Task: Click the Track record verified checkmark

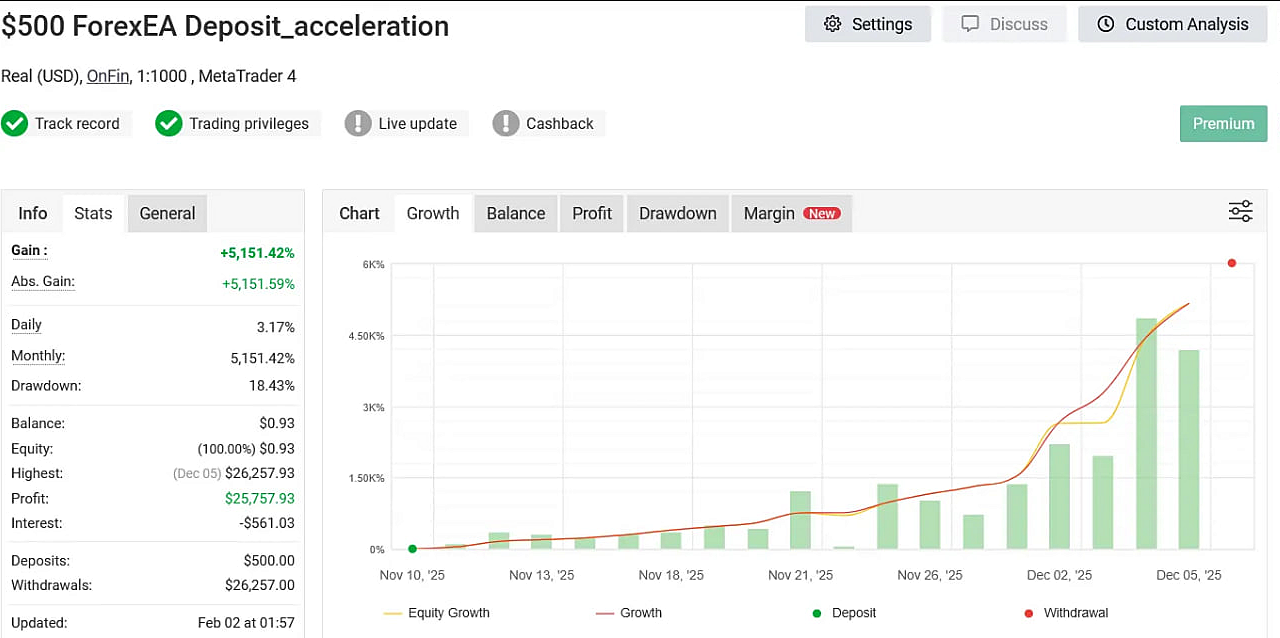Action: coord(15,123)
